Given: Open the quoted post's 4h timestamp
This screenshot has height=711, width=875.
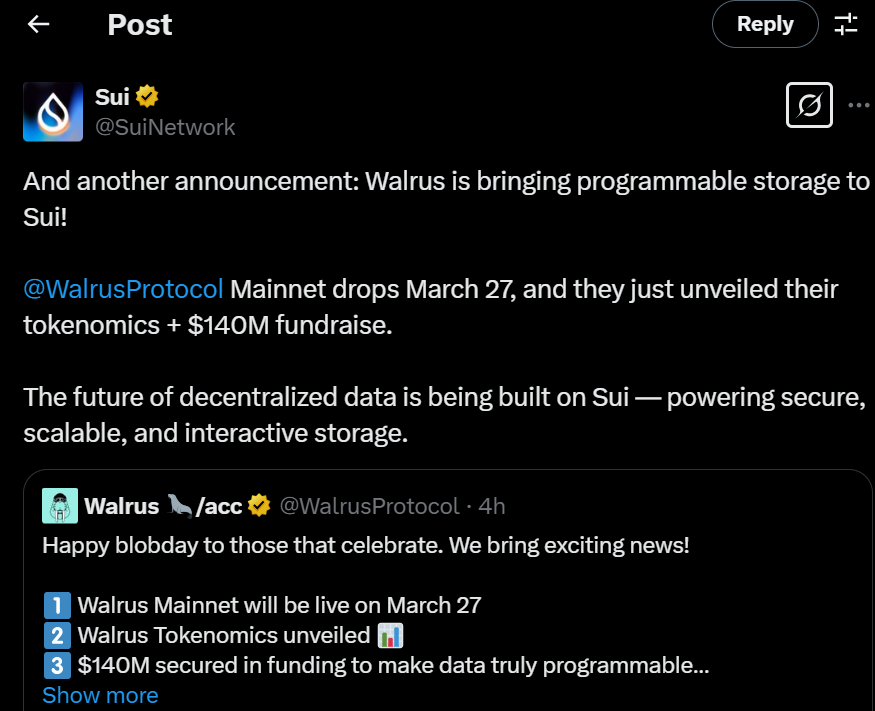Looking at the screenshot, I should point(492,506).
